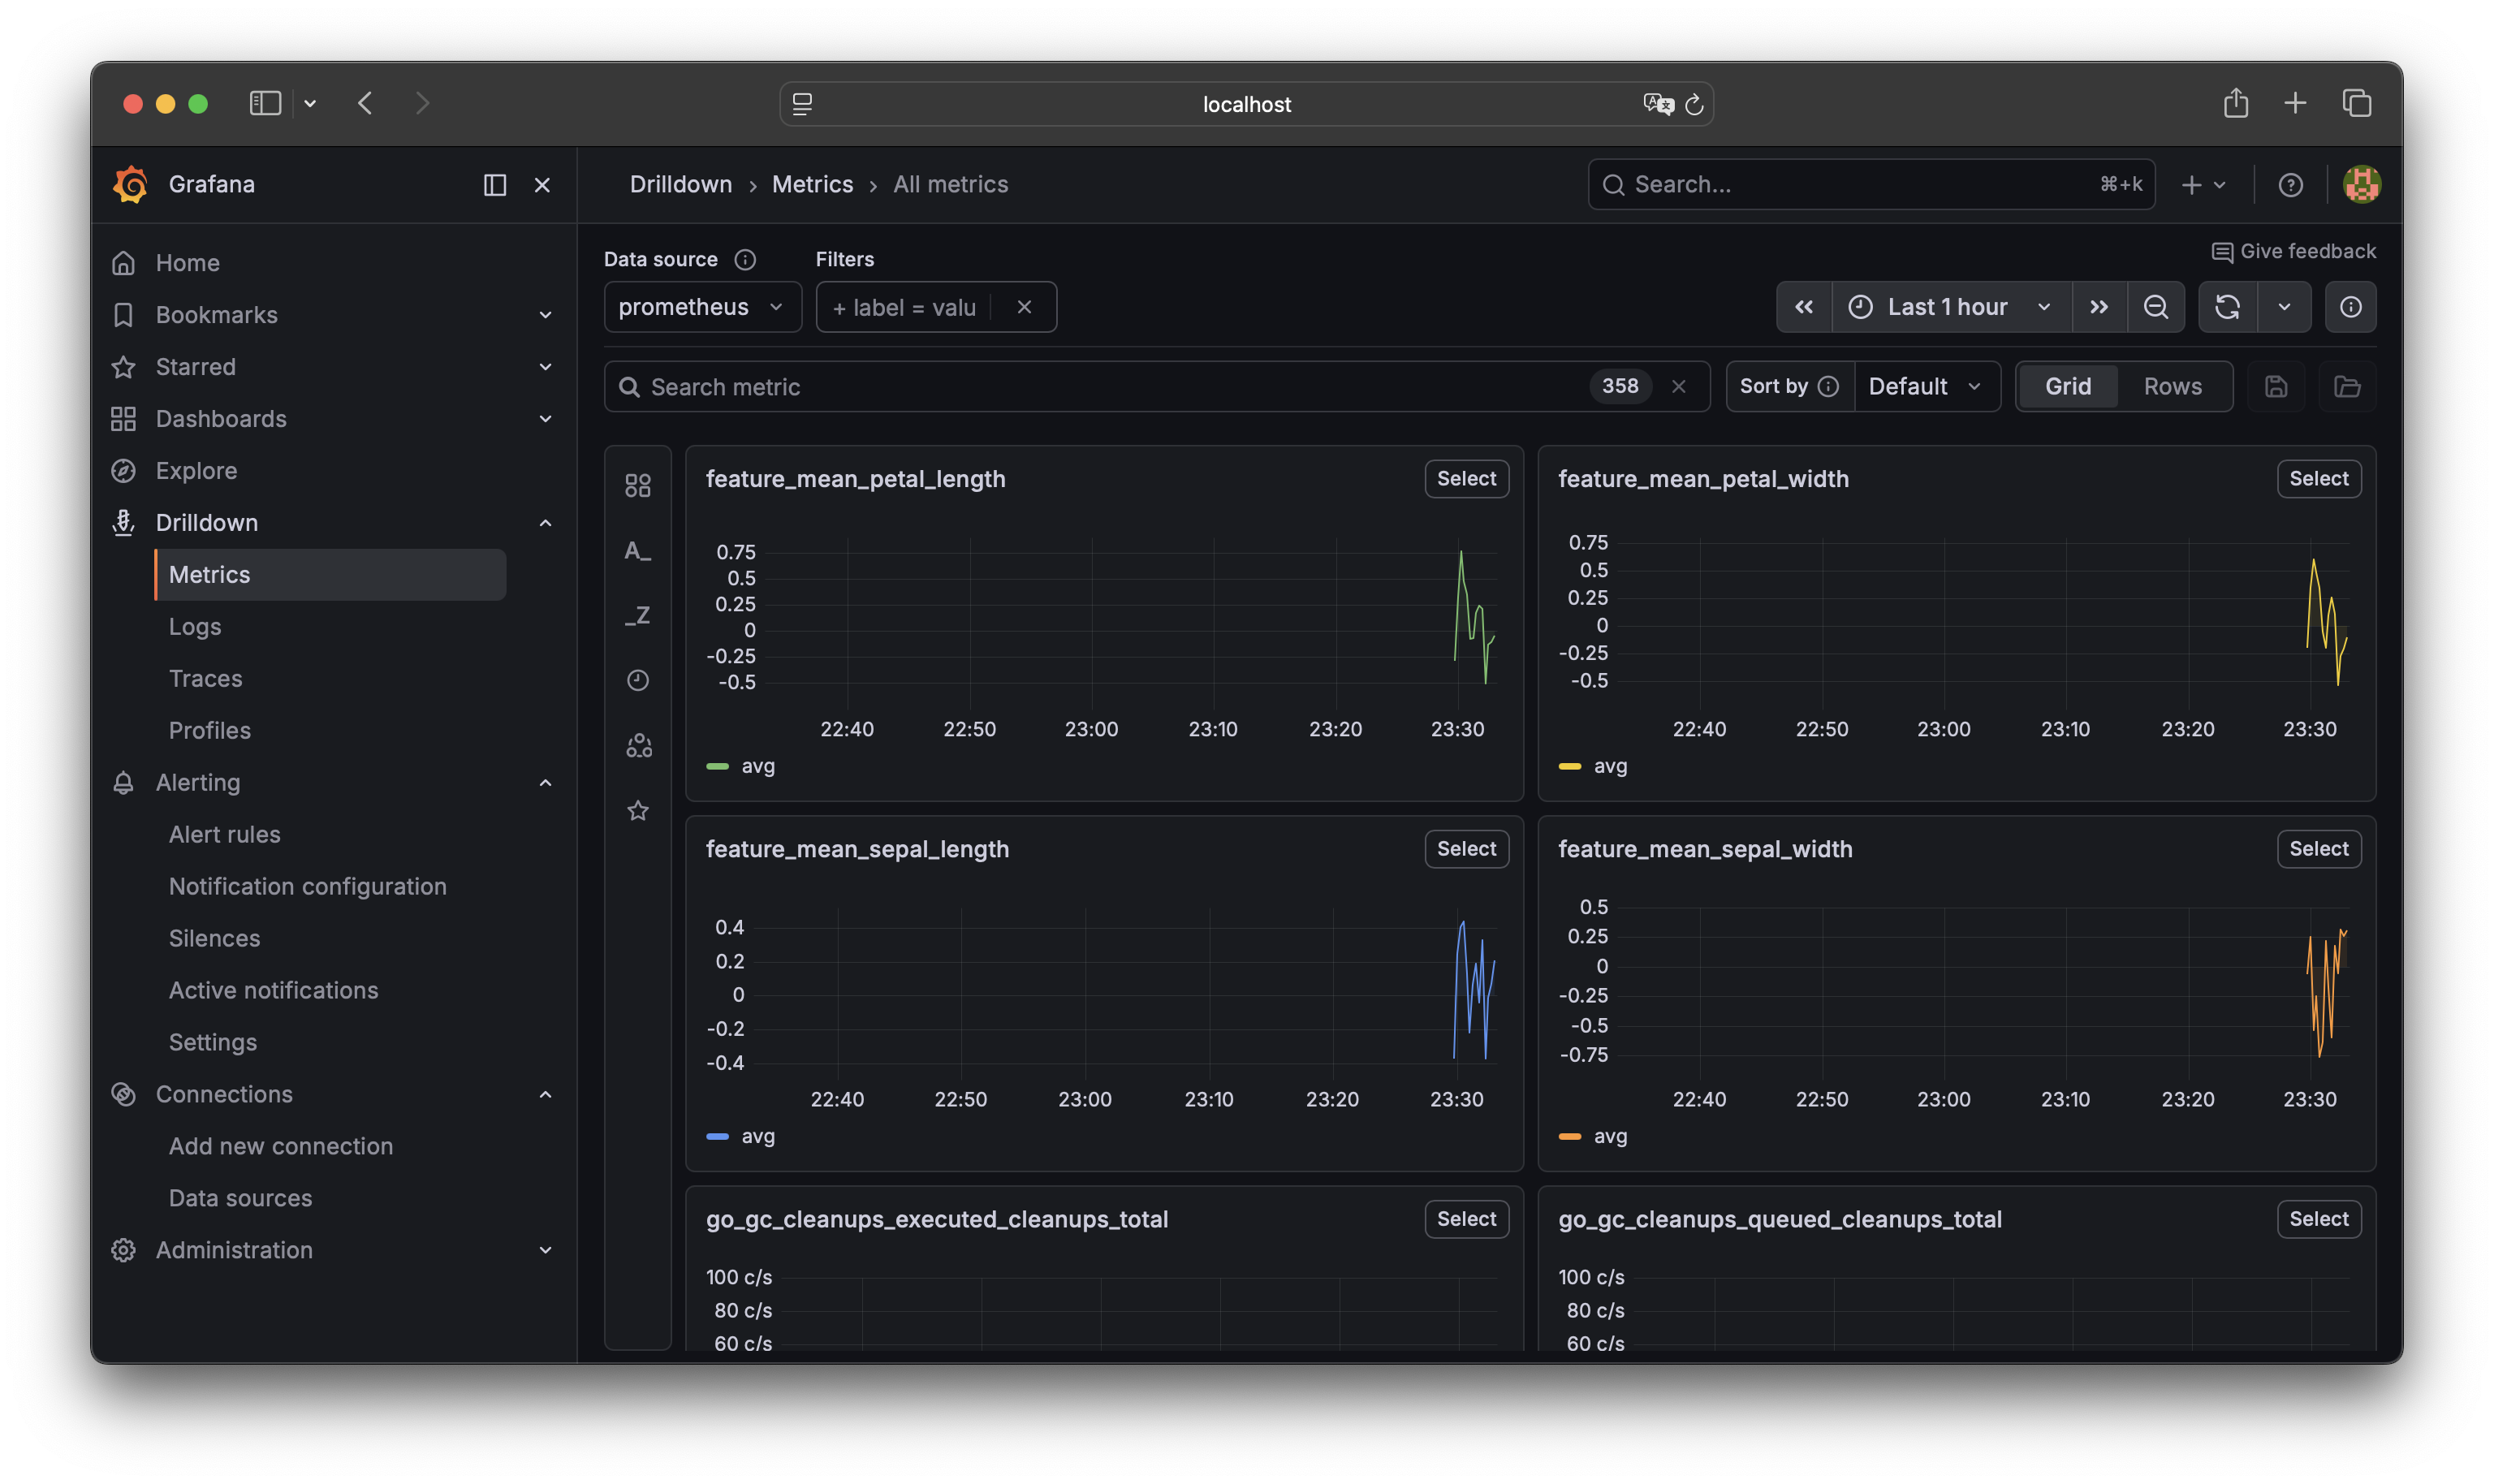Open the Home nav item

[x=187, y=263]
